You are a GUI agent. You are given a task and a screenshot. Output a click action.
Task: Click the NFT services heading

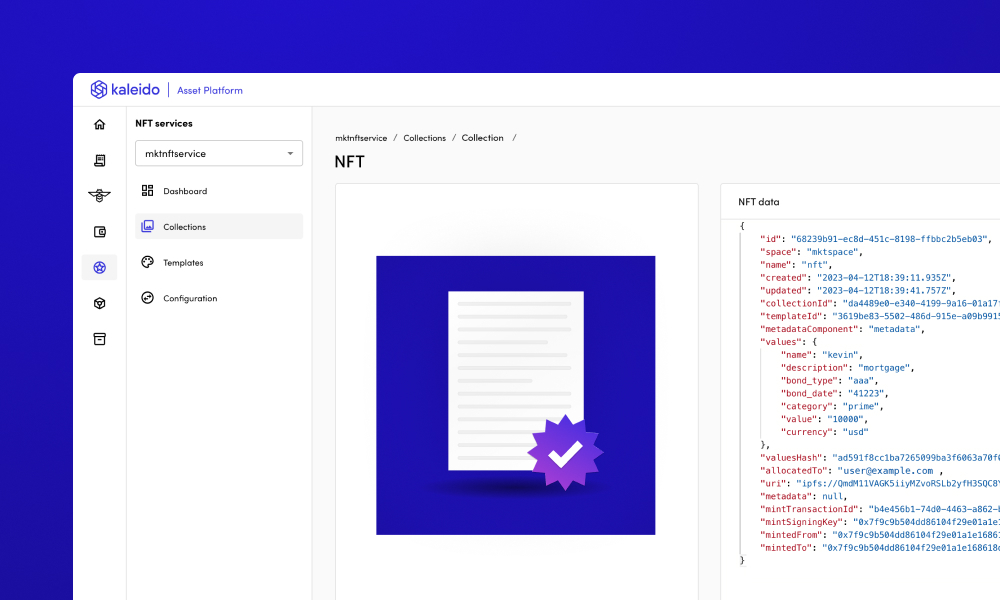point(164,123)
